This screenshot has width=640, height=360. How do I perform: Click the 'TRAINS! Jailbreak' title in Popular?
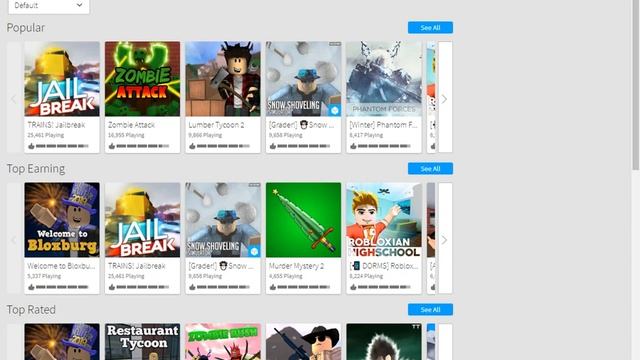point(56,125)
